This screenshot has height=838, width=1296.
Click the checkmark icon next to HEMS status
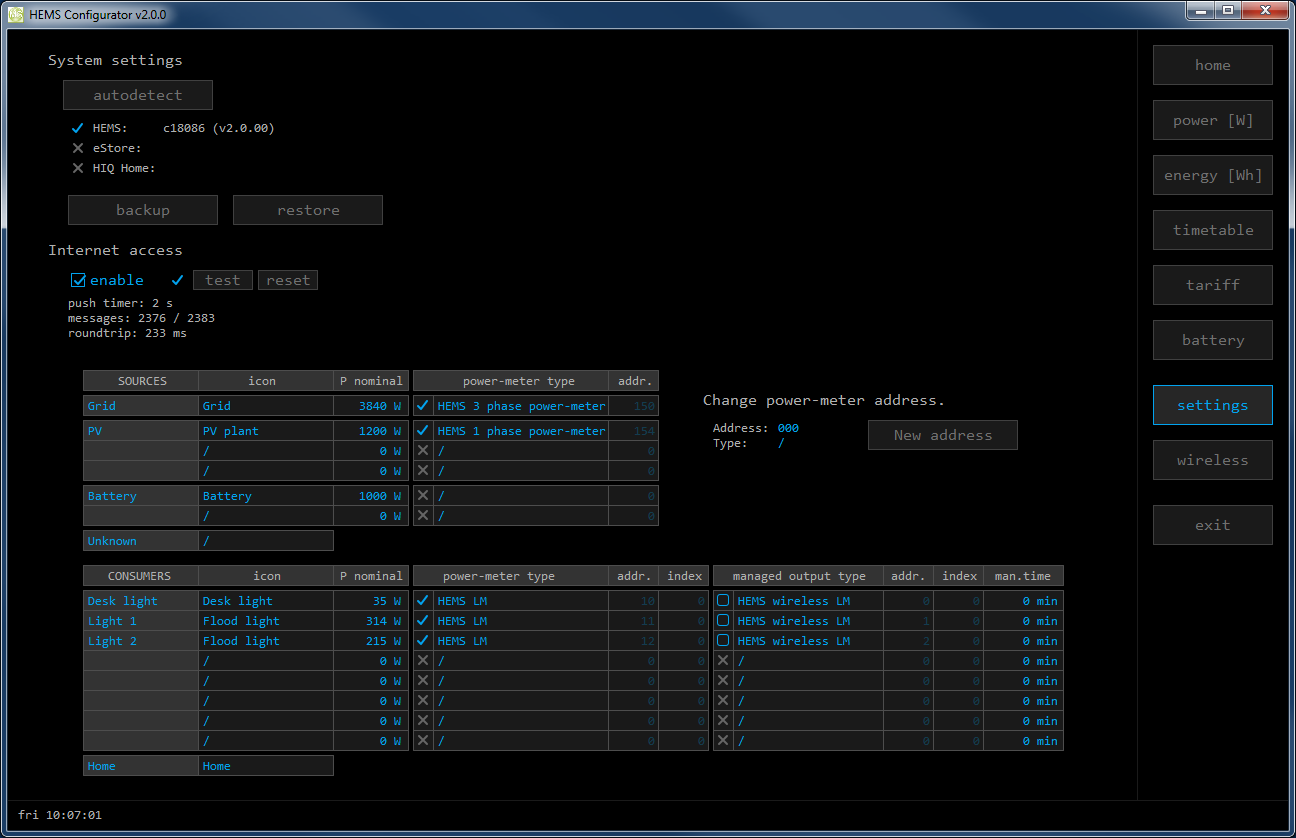78,128
